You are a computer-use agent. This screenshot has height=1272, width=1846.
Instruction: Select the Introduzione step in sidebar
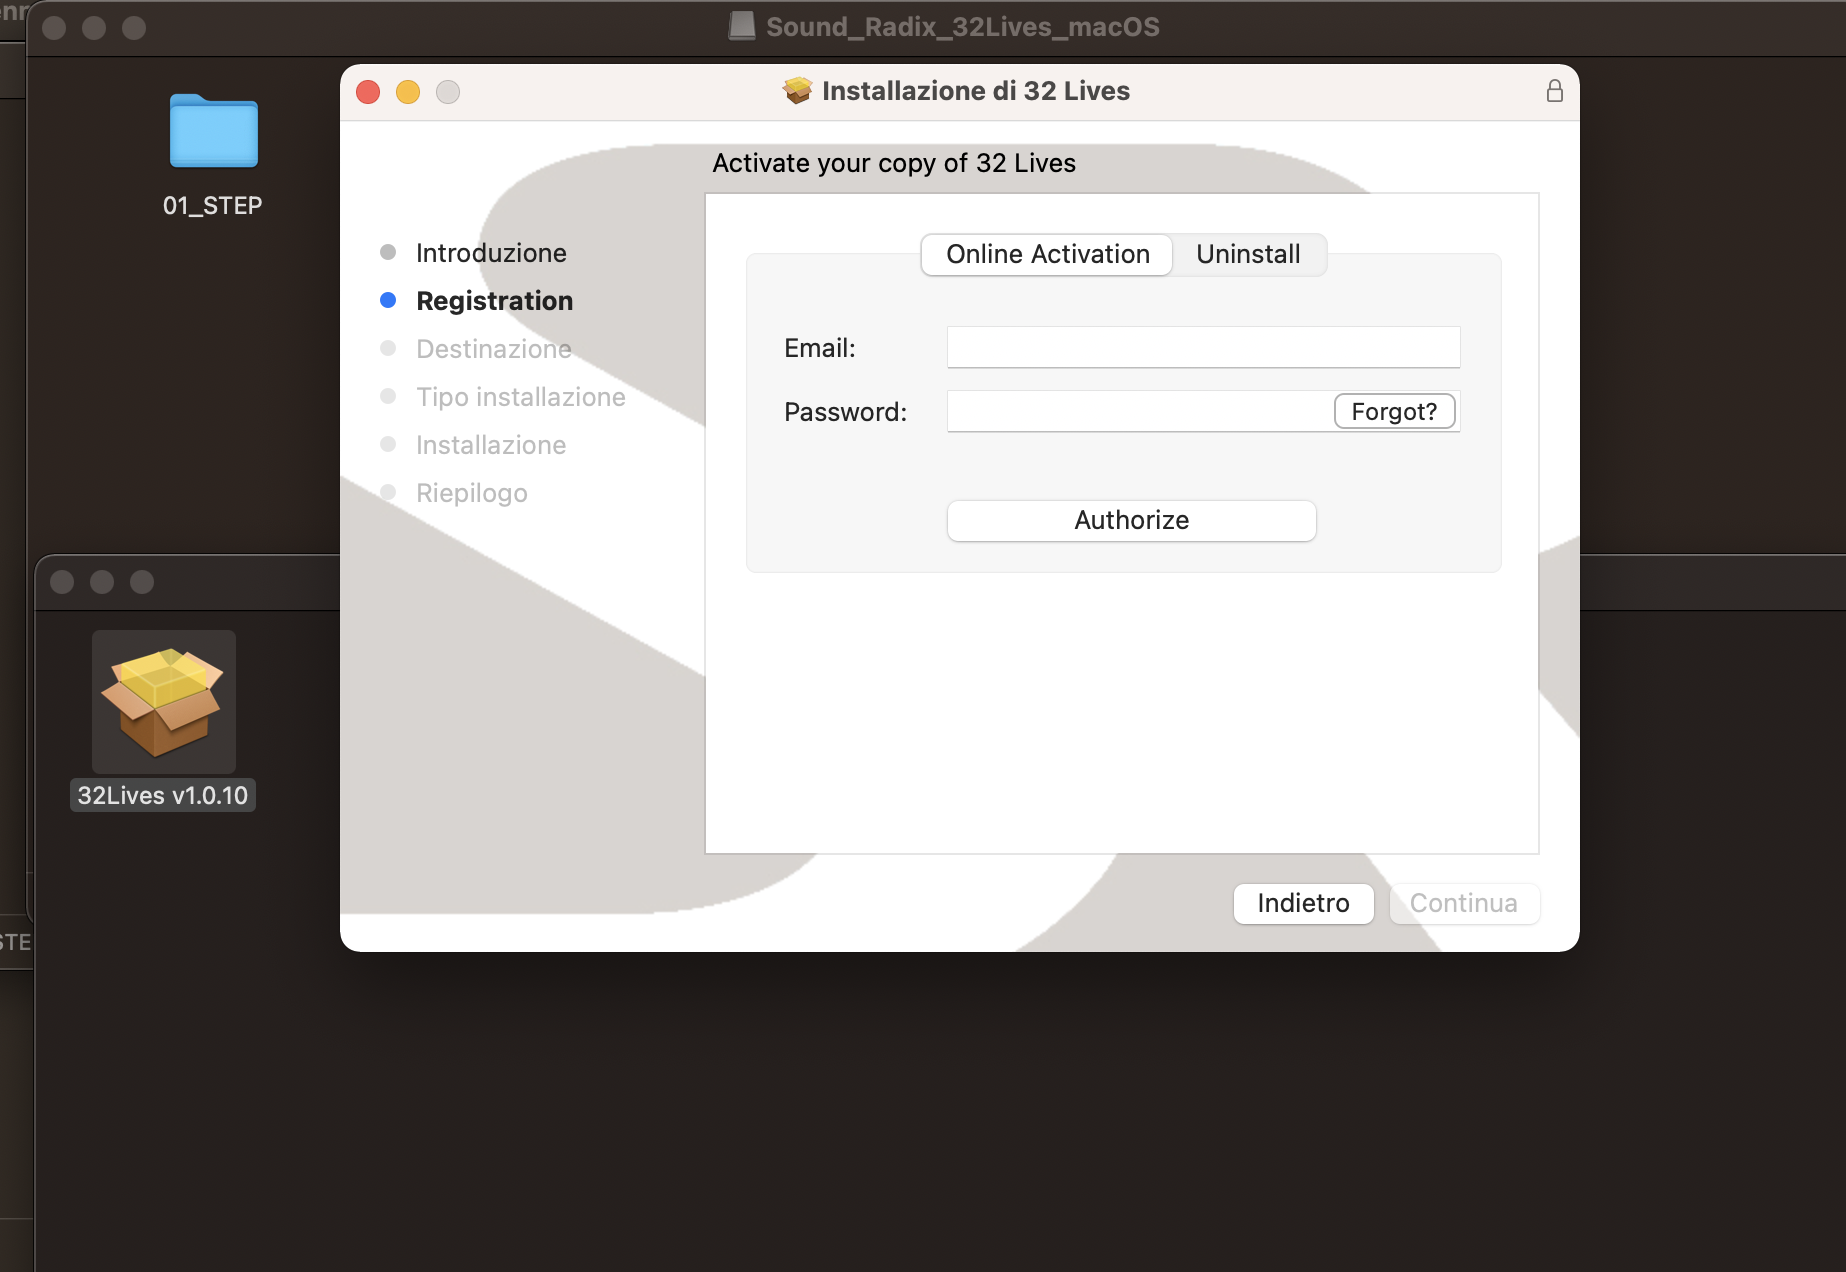(x=491, y=253)
